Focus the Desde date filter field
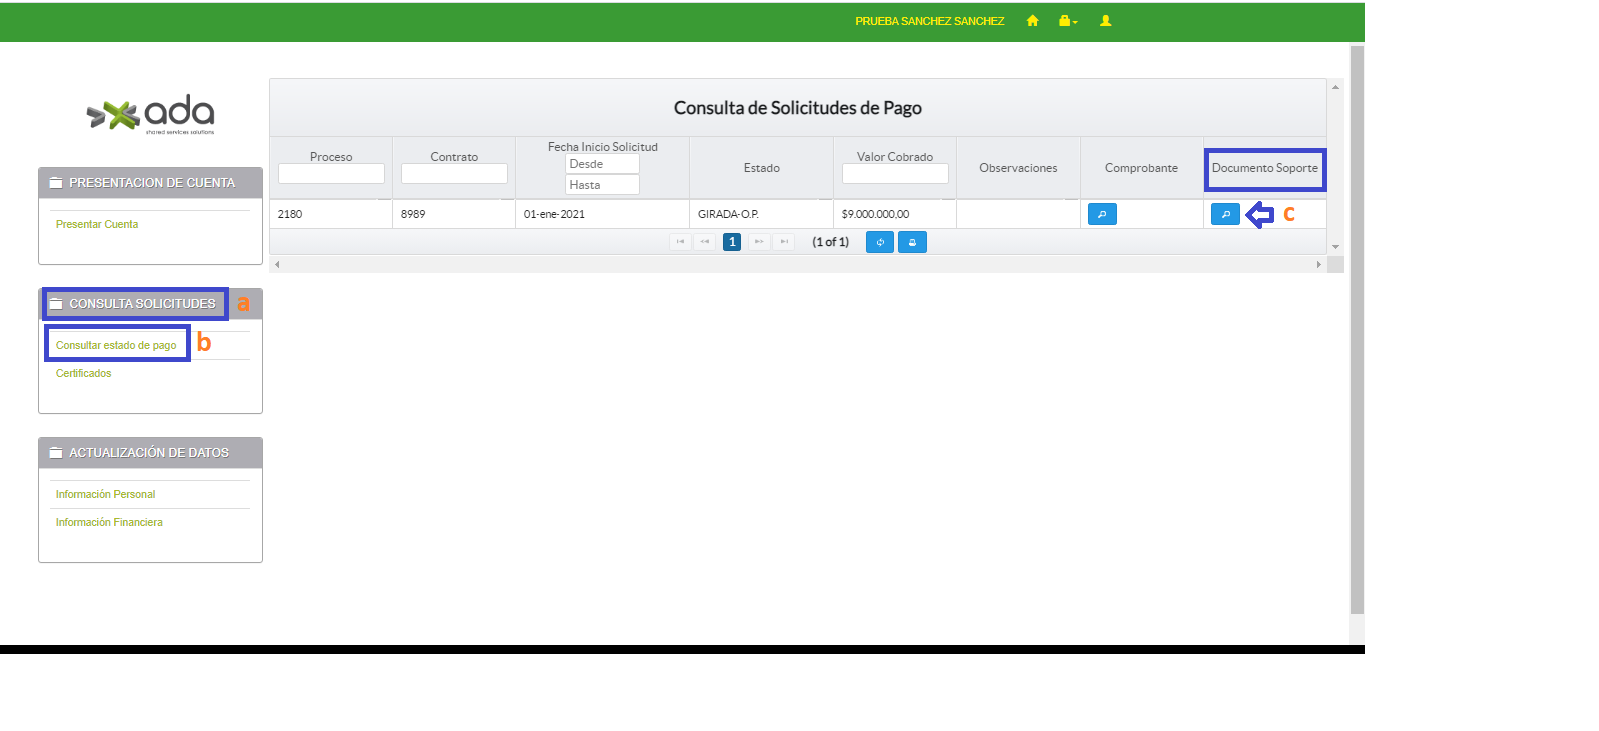Viewport: 1599px width, 731px height. click(x=602, y=164)
